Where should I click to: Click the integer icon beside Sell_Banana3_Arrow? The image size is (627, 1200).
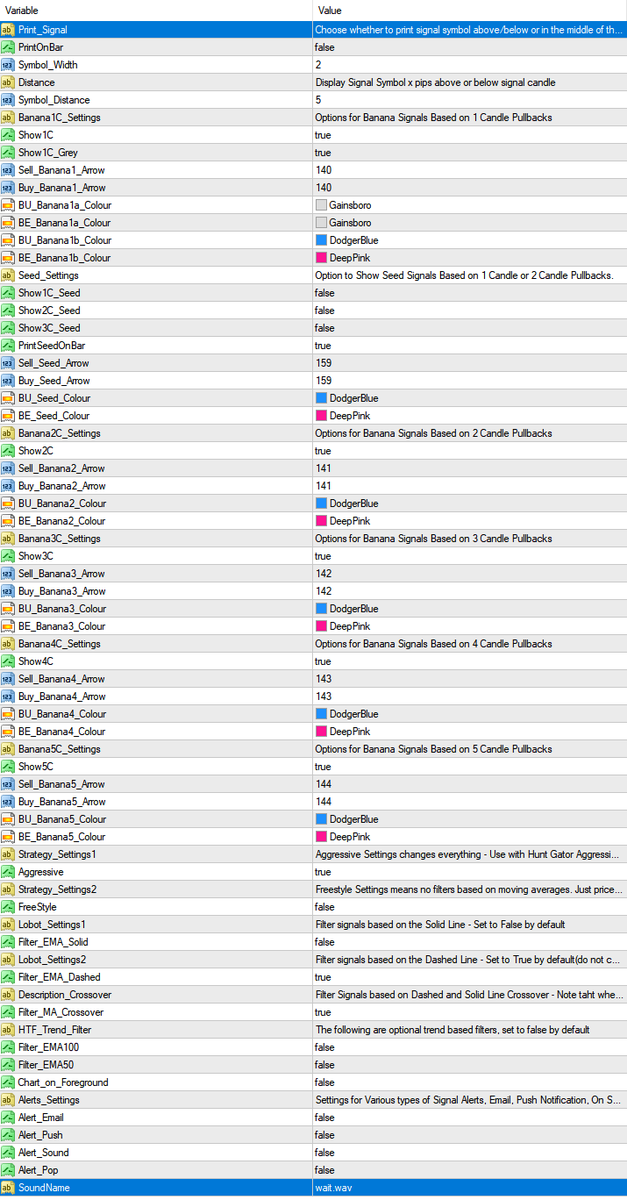pyautogui.click(x=8, y=574)
